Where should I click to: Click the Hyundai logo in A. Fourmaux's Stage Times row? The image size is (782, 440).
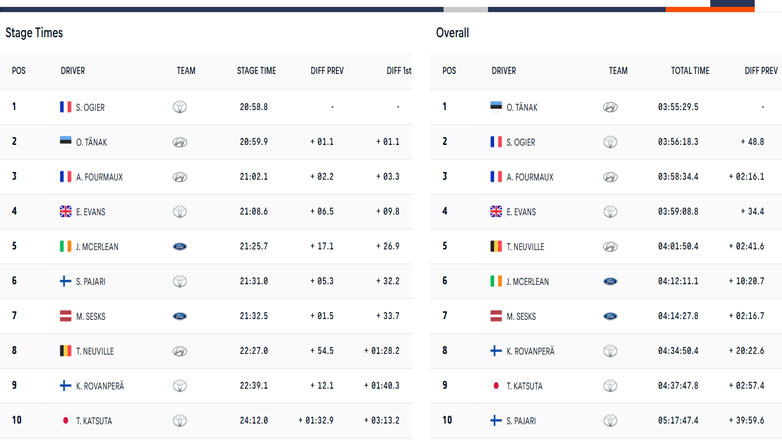(x=180, y=177)
